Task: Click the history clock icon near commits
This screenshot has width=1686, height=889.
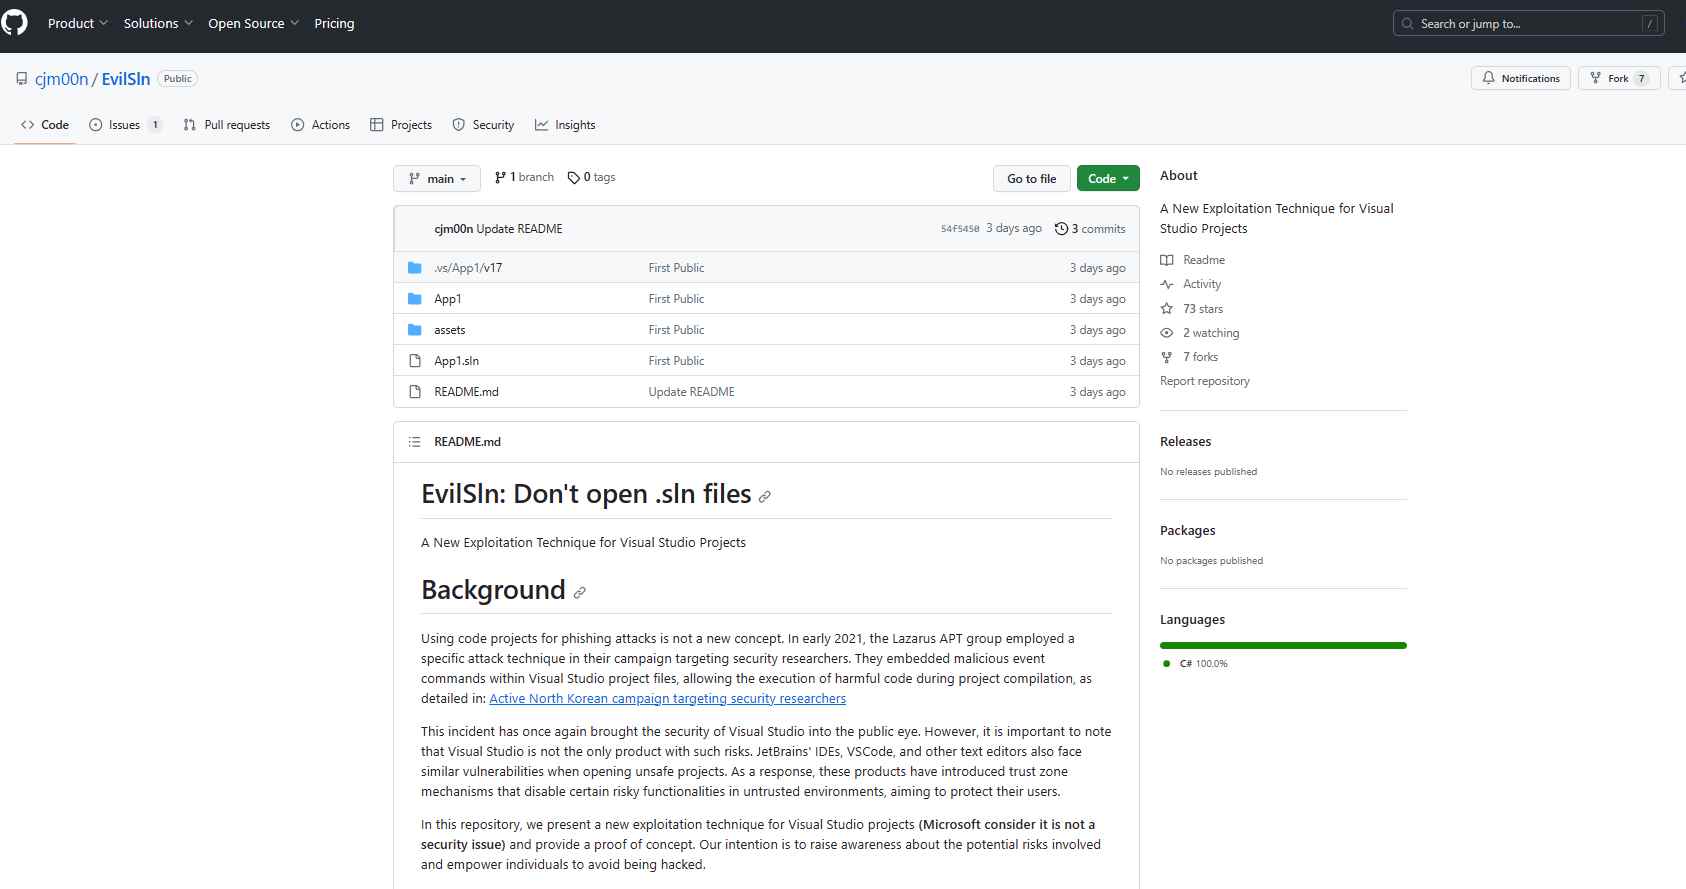Action: [x=1061, y=229]
